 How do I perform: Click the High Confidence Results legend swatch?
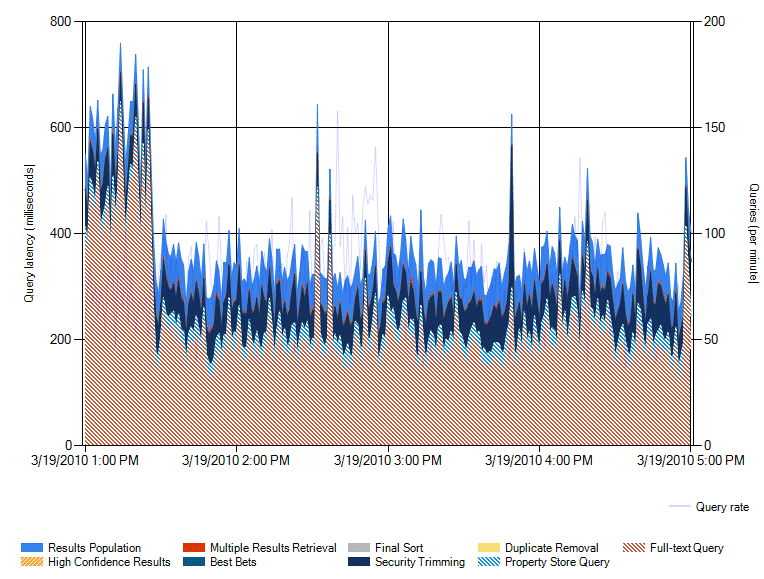[x=32, y=562]
